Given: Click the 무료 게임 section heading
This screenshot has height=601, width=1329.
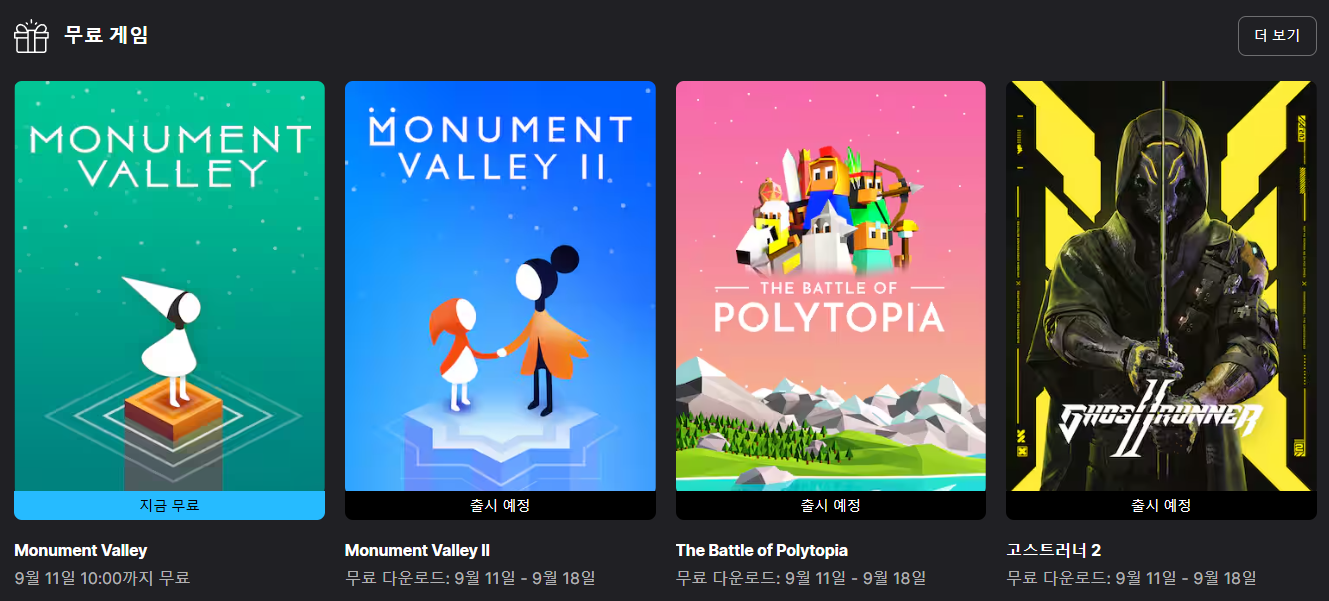Looking at the screenshot, I should (106, 36).
